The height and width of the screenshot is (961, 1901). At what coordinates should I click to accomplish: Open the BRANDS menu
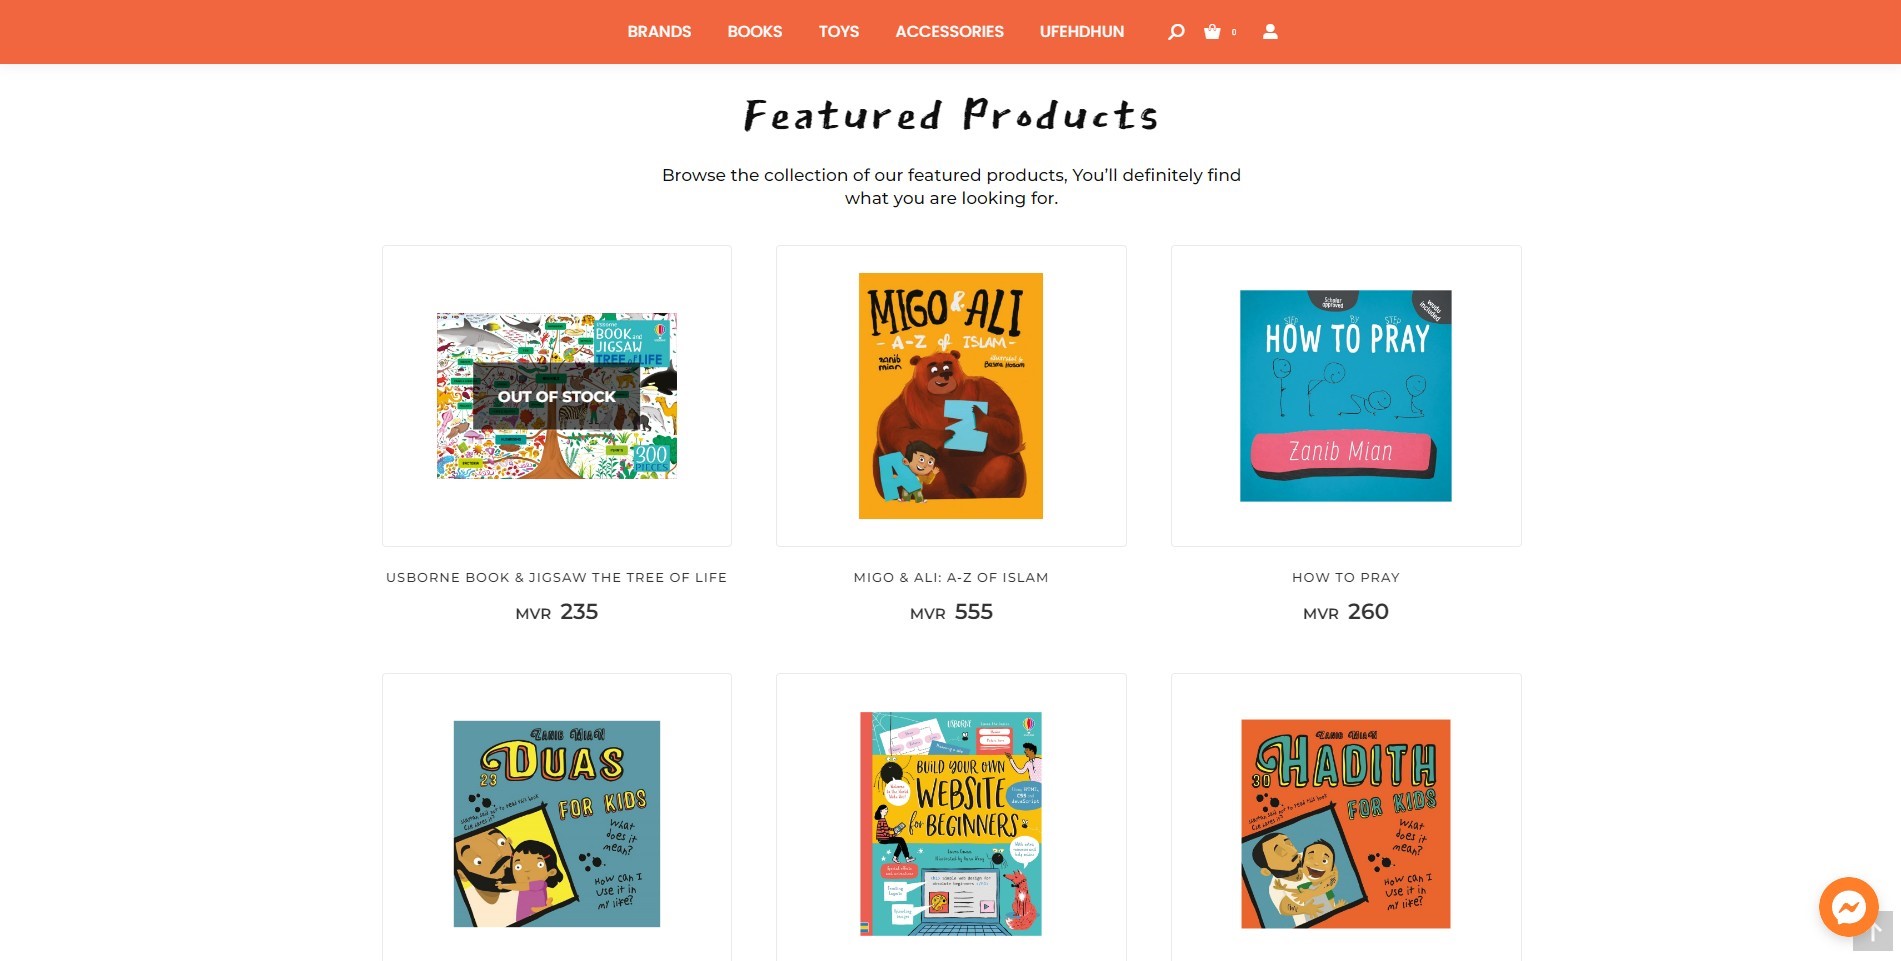(x=659, y=32)
